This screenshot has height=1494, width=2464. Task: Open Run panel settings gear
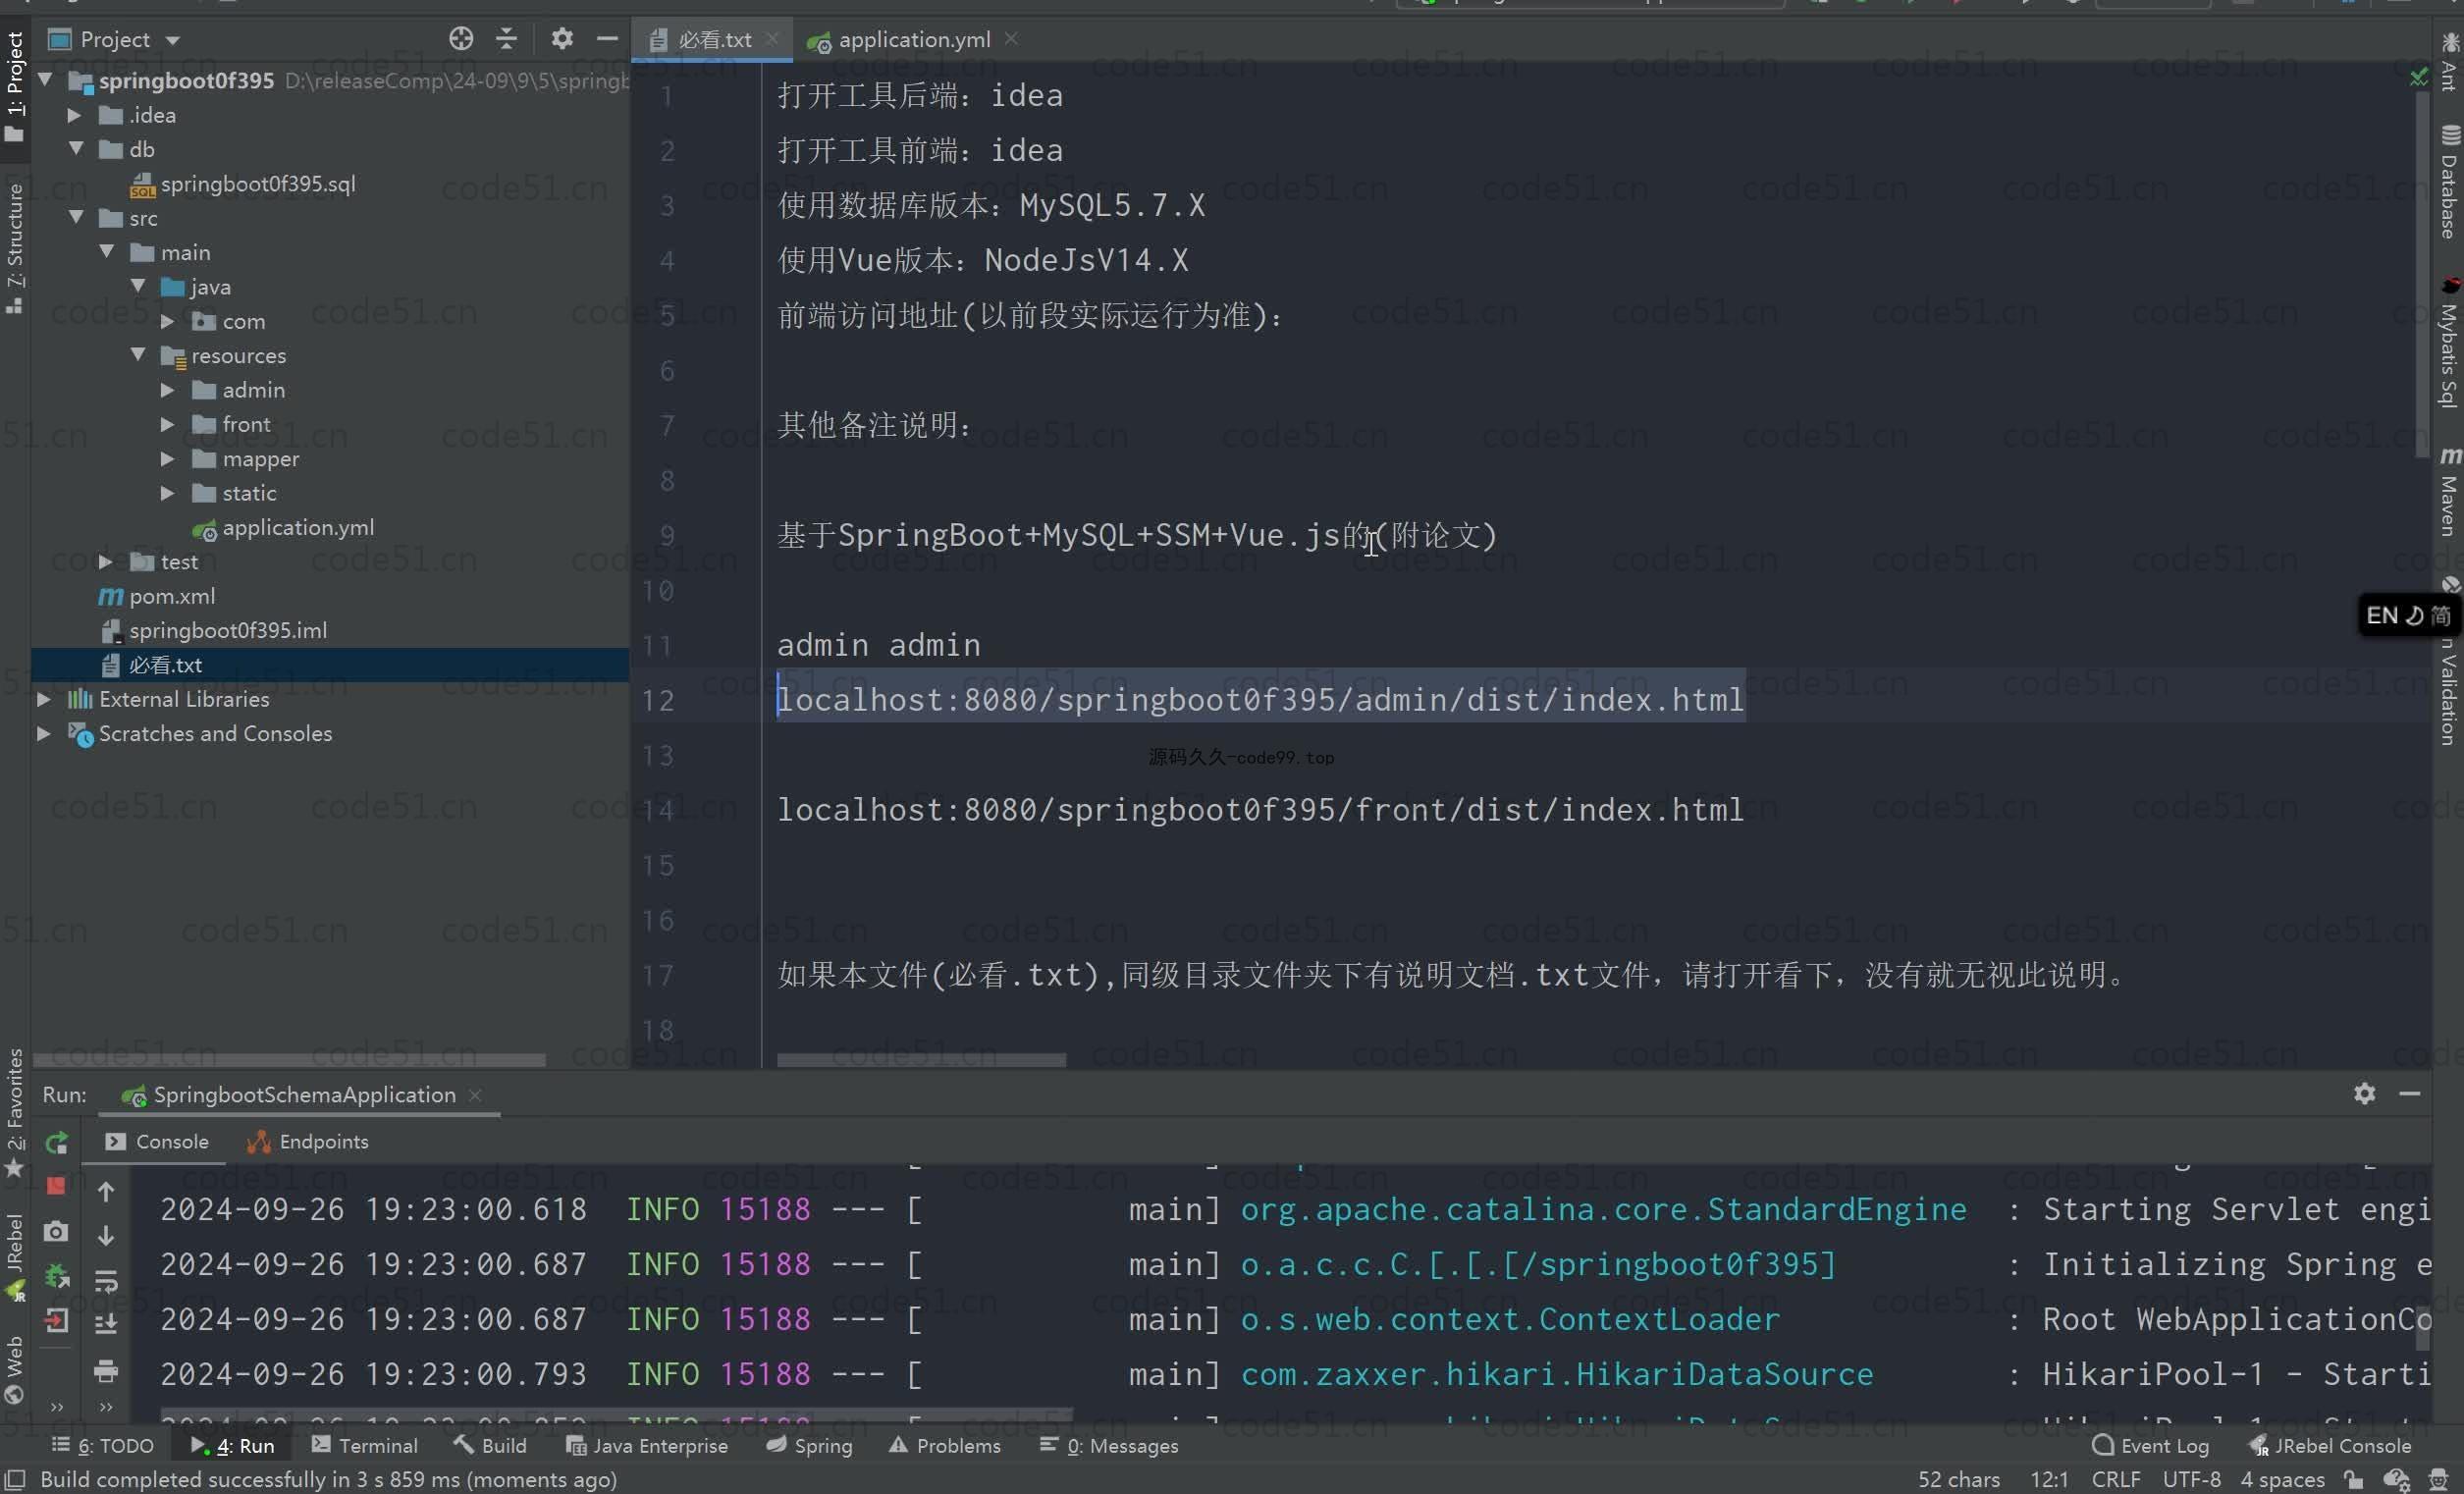click(x=2364, y=1093)
